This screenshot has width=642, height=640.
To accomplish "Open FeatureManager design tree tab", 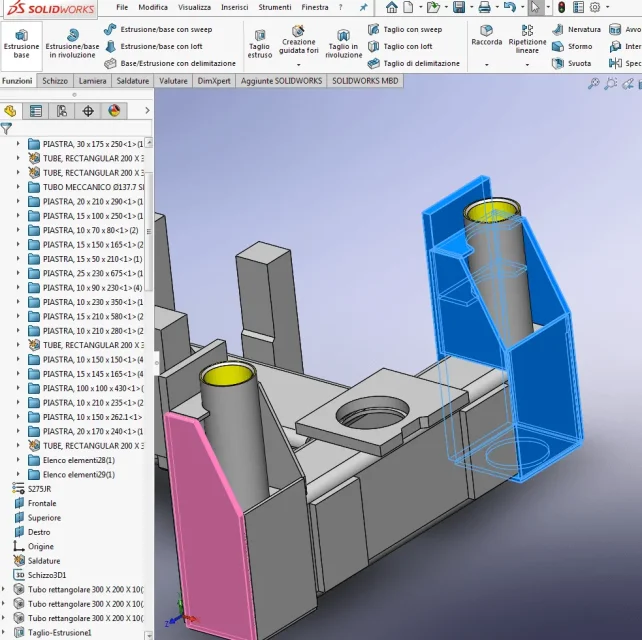I will [x=10, y=111].
